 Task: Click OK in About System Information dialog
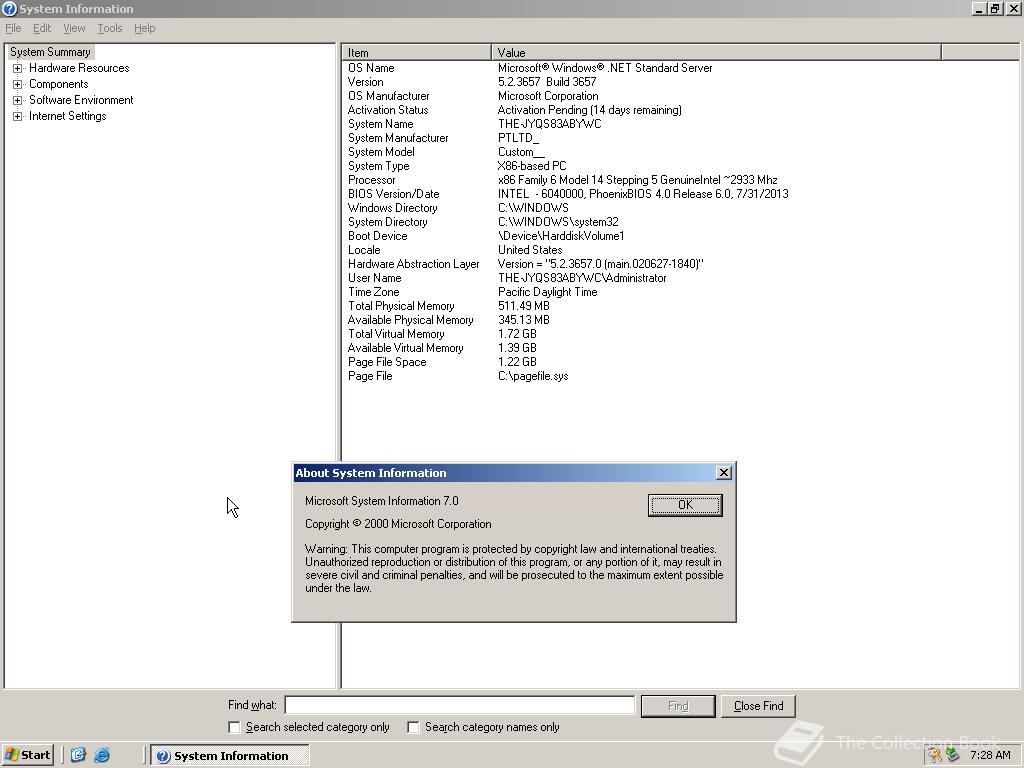685,505
